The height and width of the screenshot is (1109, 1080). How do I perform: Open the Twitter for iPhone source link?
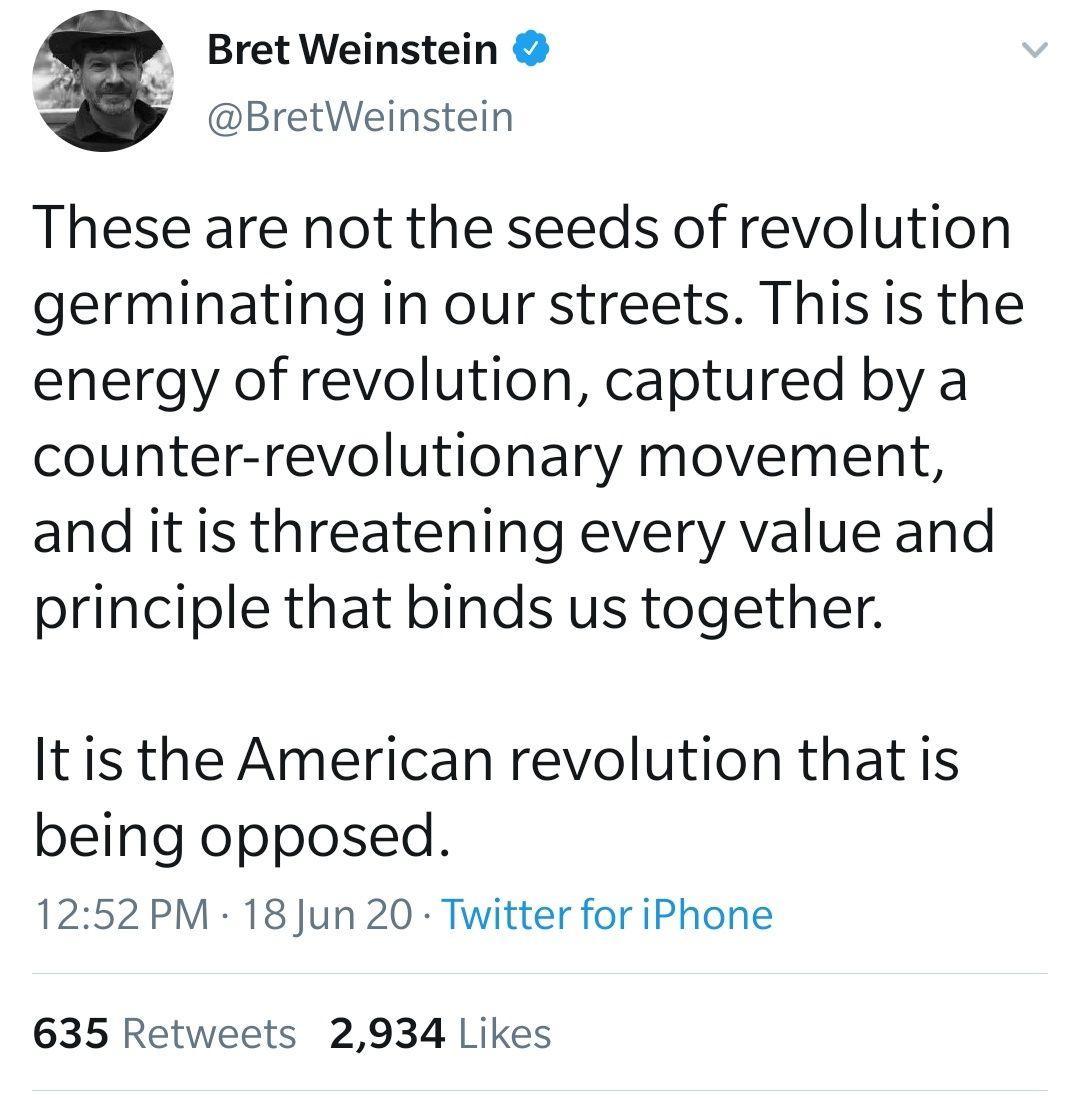[607, 914]
